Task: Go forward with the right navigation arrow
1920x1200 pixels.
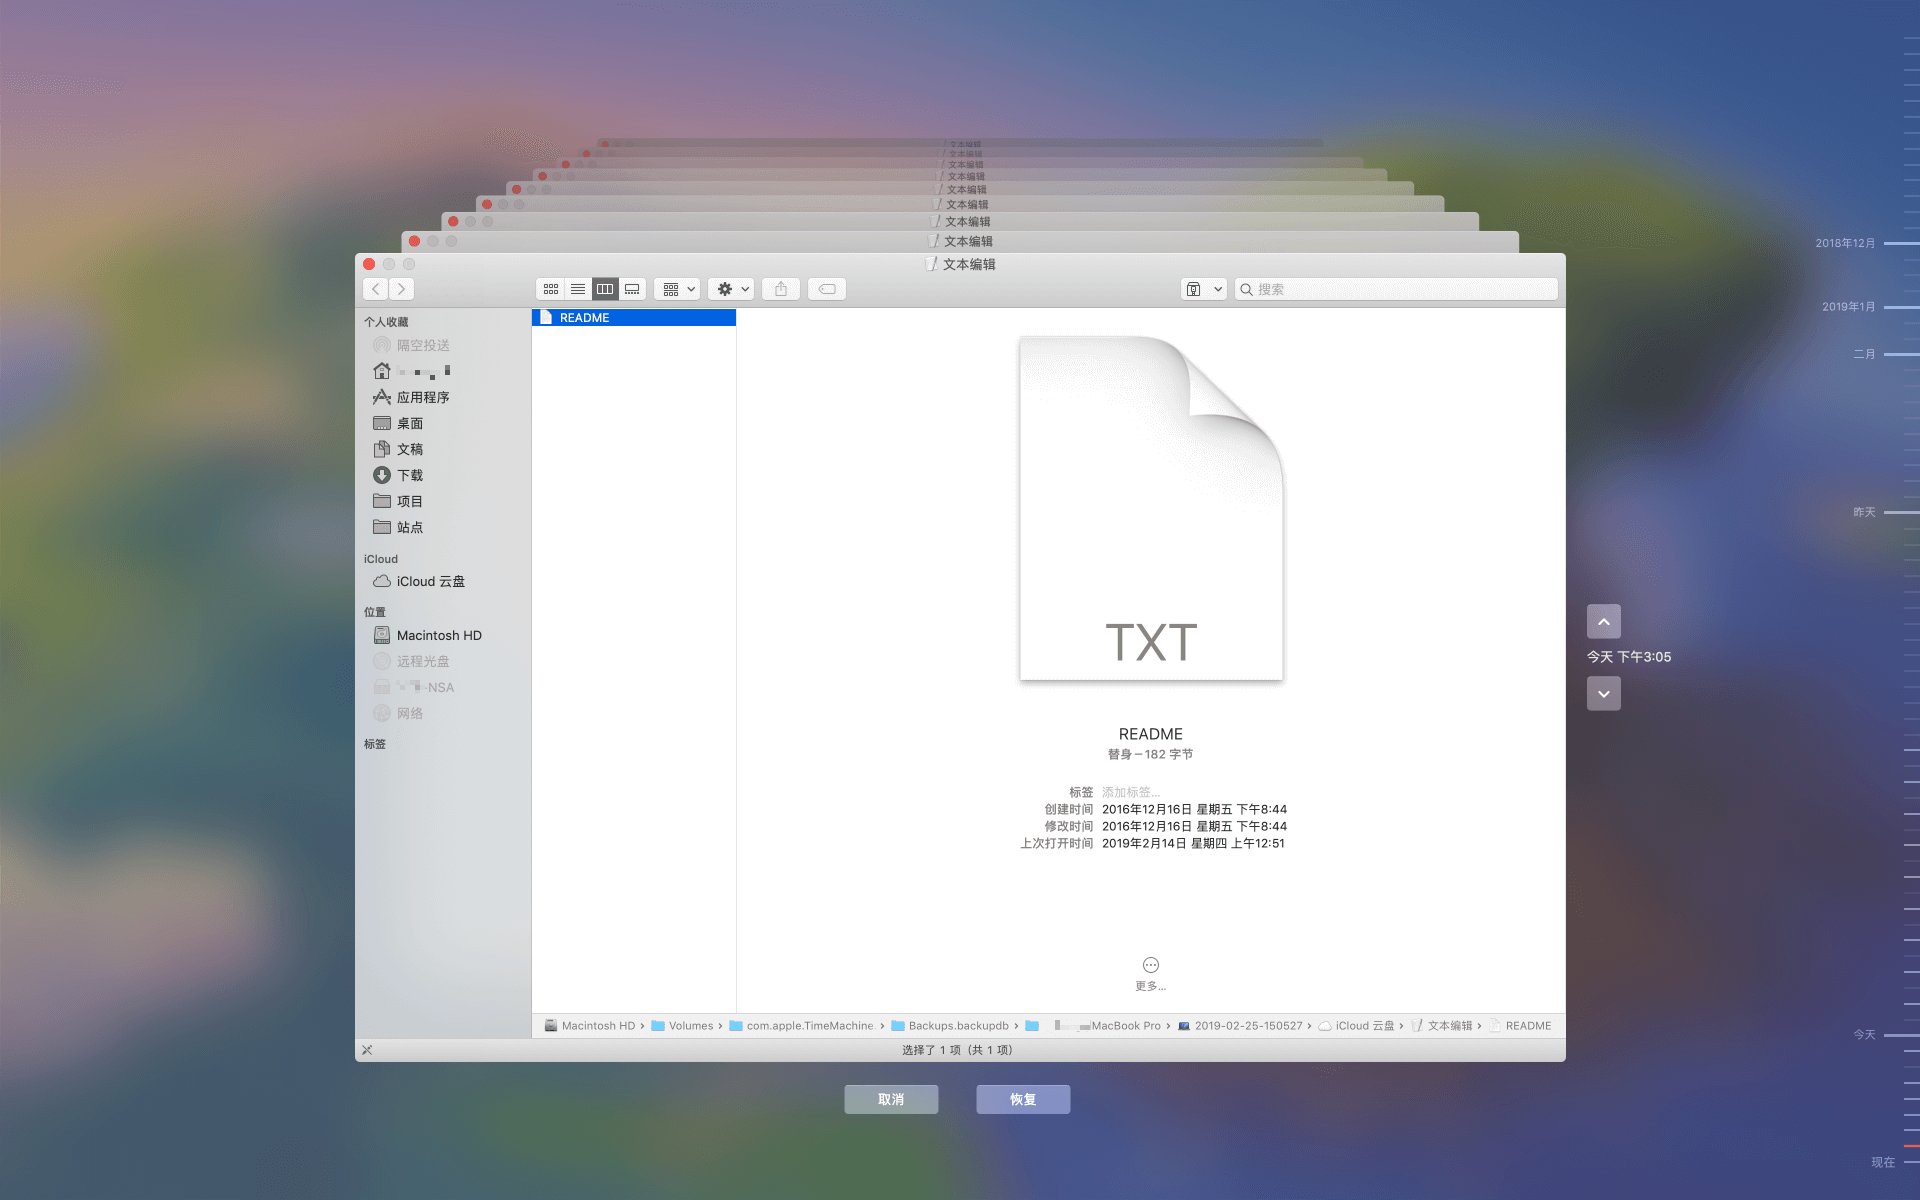Action: point(401,289)
